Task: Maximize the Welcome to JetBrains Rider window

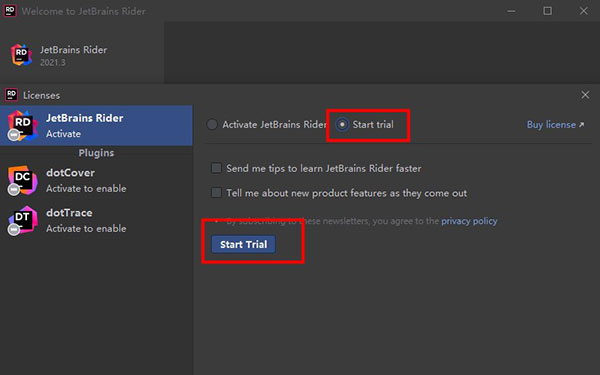Action: pos(548,11)
